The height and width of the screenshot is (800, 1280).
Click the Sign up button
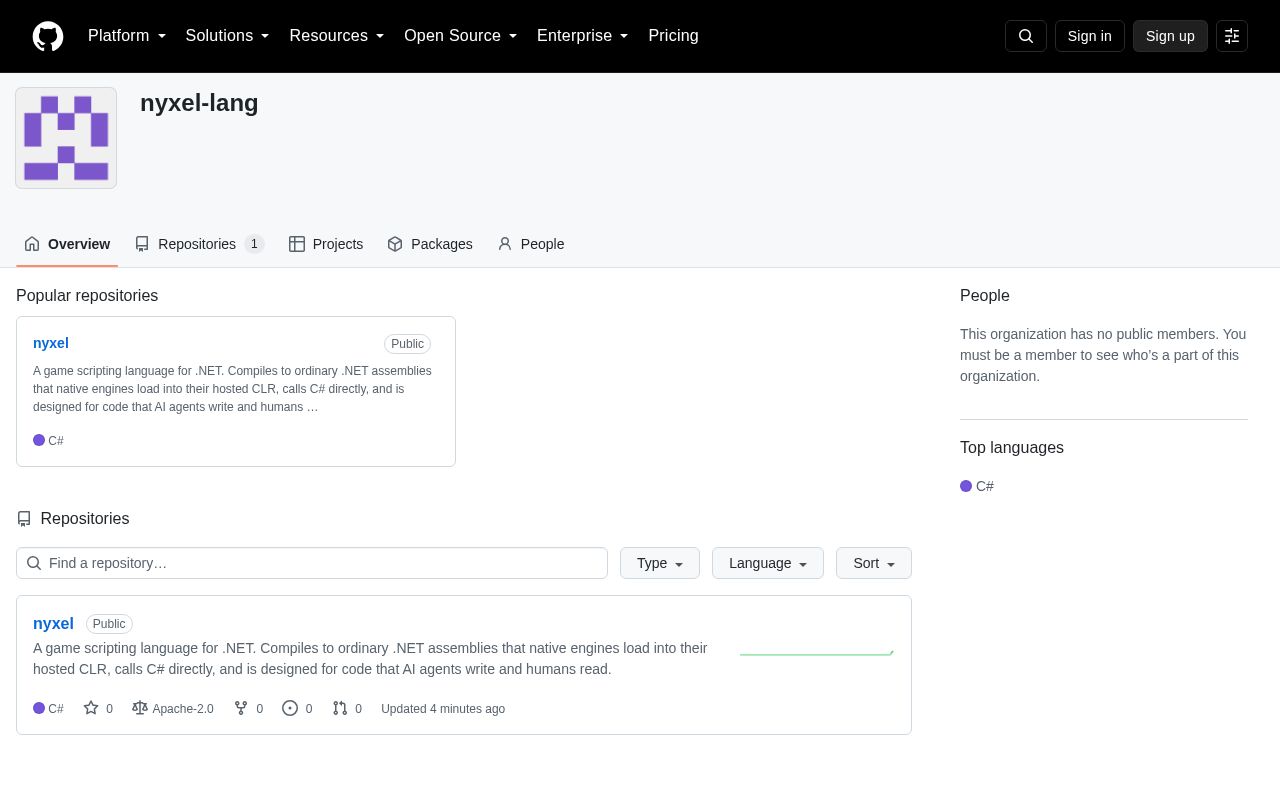[1170, 36]
